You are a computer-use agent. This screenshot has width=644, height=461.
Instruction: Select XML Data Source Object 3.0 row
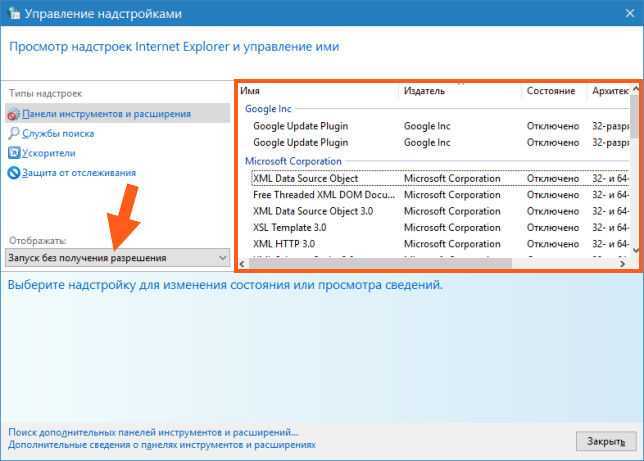click(441, 211)
